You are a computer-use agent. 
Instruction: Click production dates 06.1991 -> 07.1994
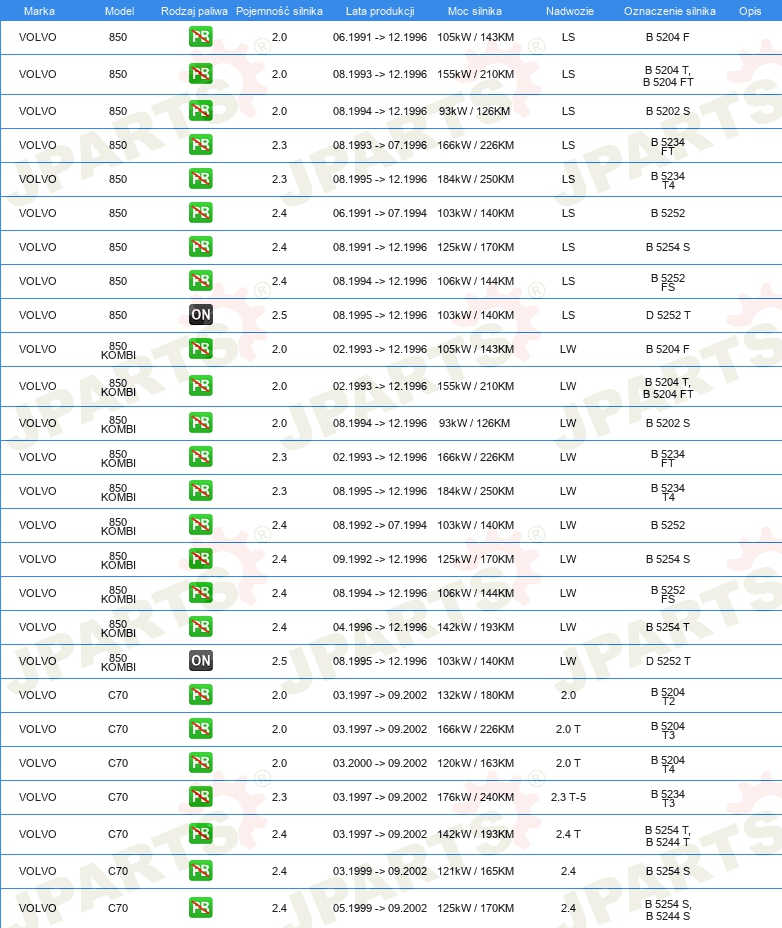pos(379,213)
